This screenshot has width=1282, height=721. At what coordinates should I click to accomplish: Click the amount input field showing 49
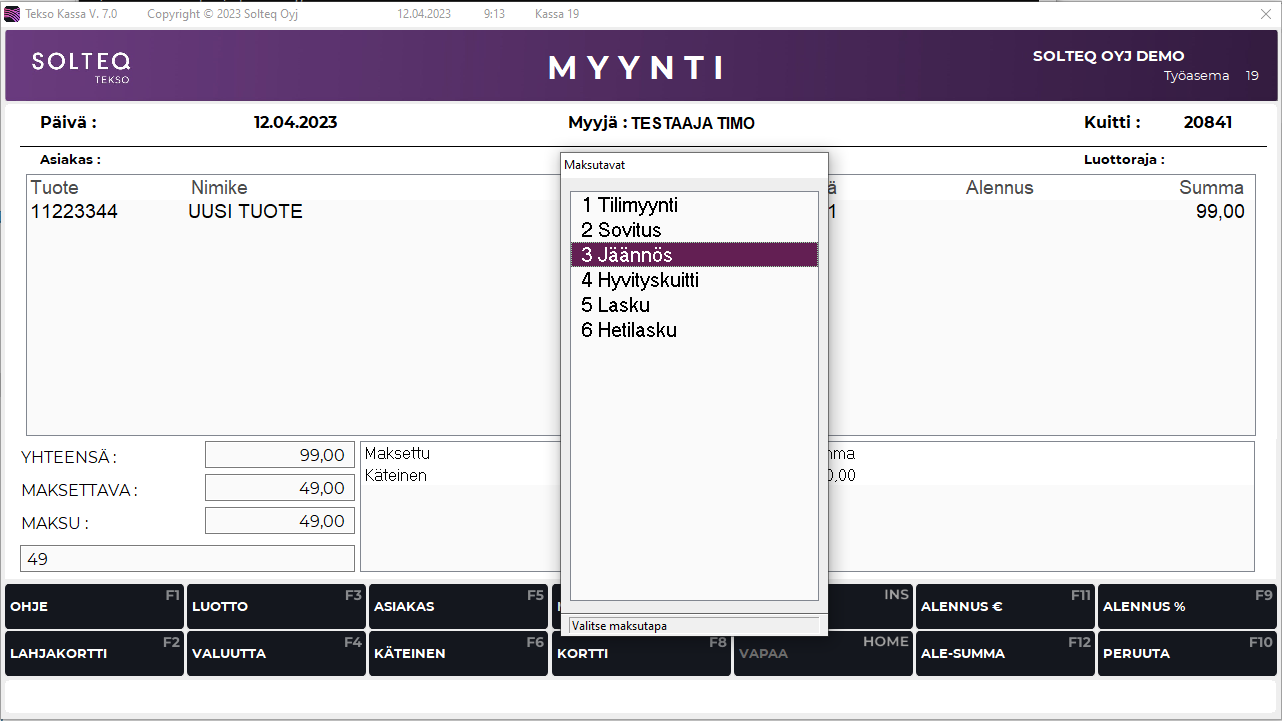tap(187, 559)
